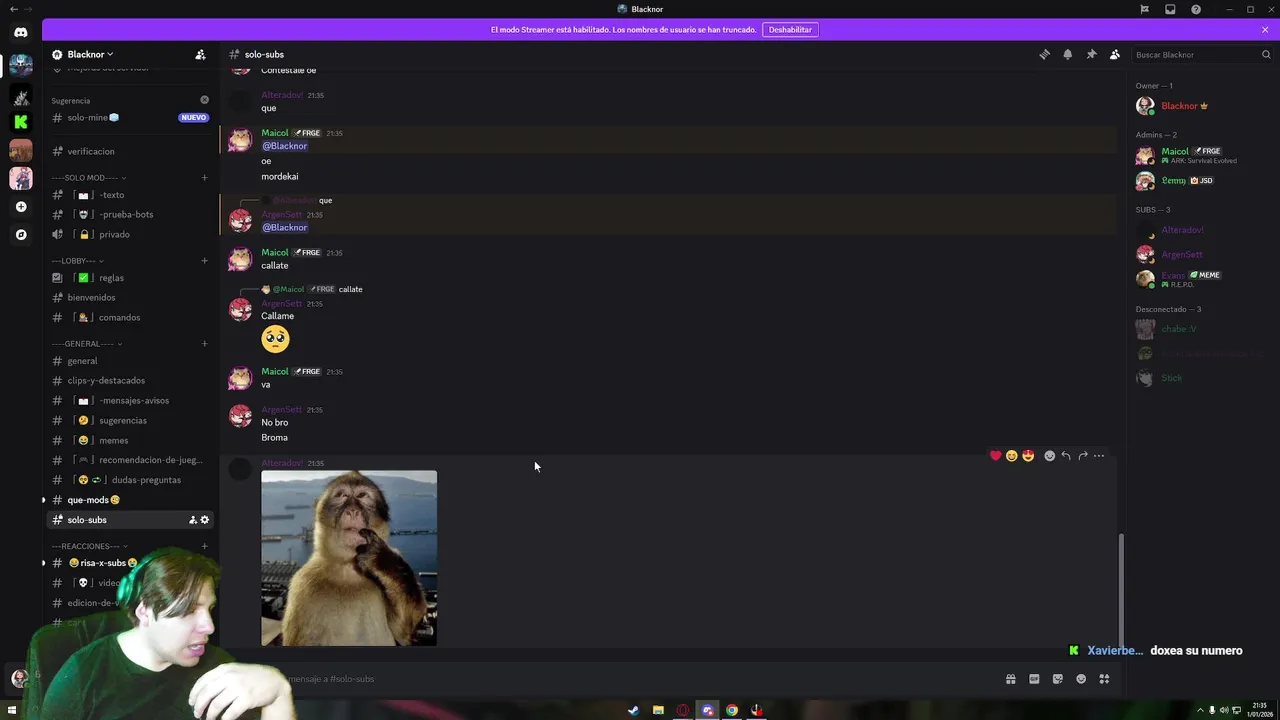React with heart-eyes emoji on monkey message
The image size is (1280, 720).
[x=1028, y=456]
